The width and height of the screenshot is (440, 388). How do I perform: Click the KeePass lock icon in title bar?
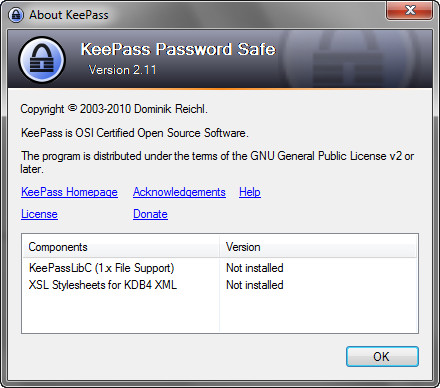(16, 15)
